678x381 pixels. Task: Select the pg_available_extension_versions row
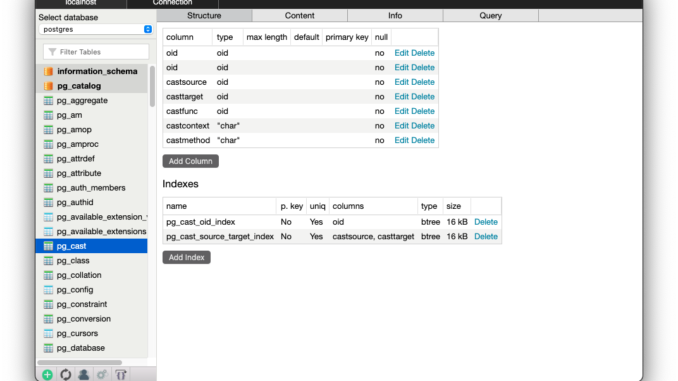coord(92,217)
